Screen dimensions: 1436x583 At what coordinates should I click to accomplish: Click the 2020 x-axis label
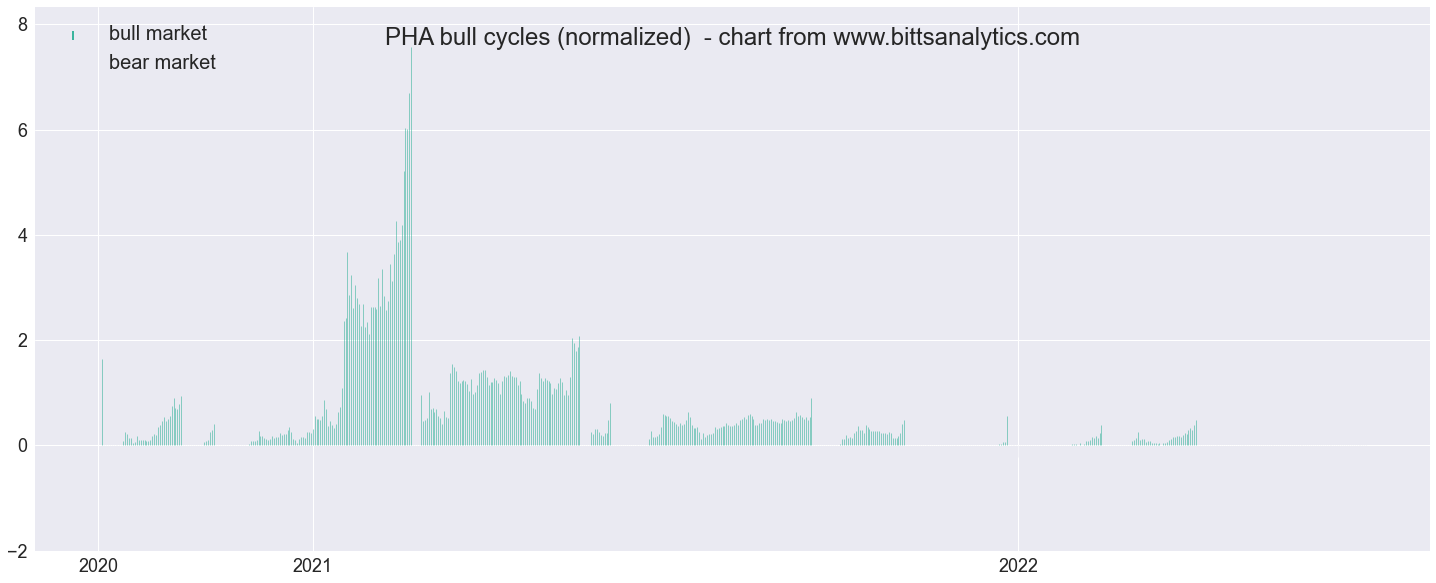coord(98,566)
